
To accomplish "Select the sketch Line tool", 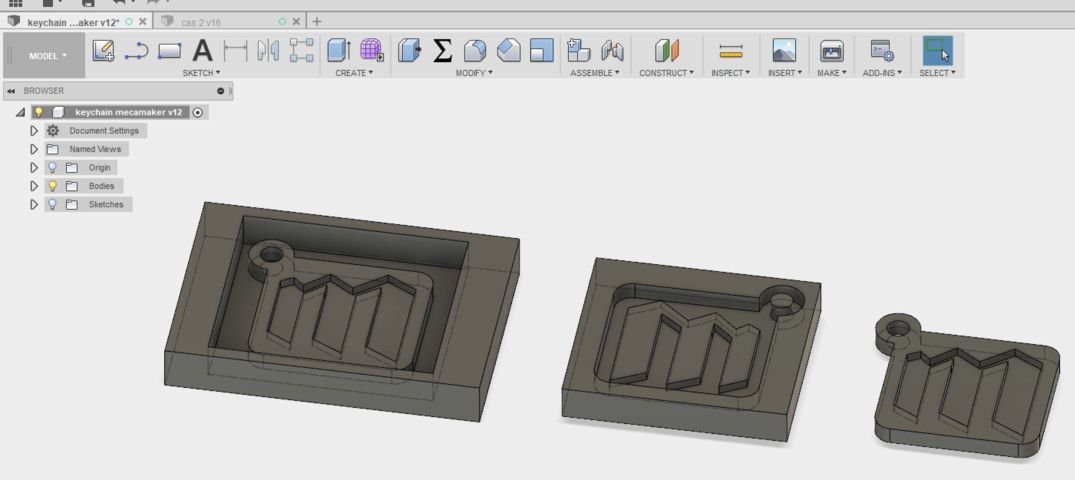I will [x=136, y=51].
